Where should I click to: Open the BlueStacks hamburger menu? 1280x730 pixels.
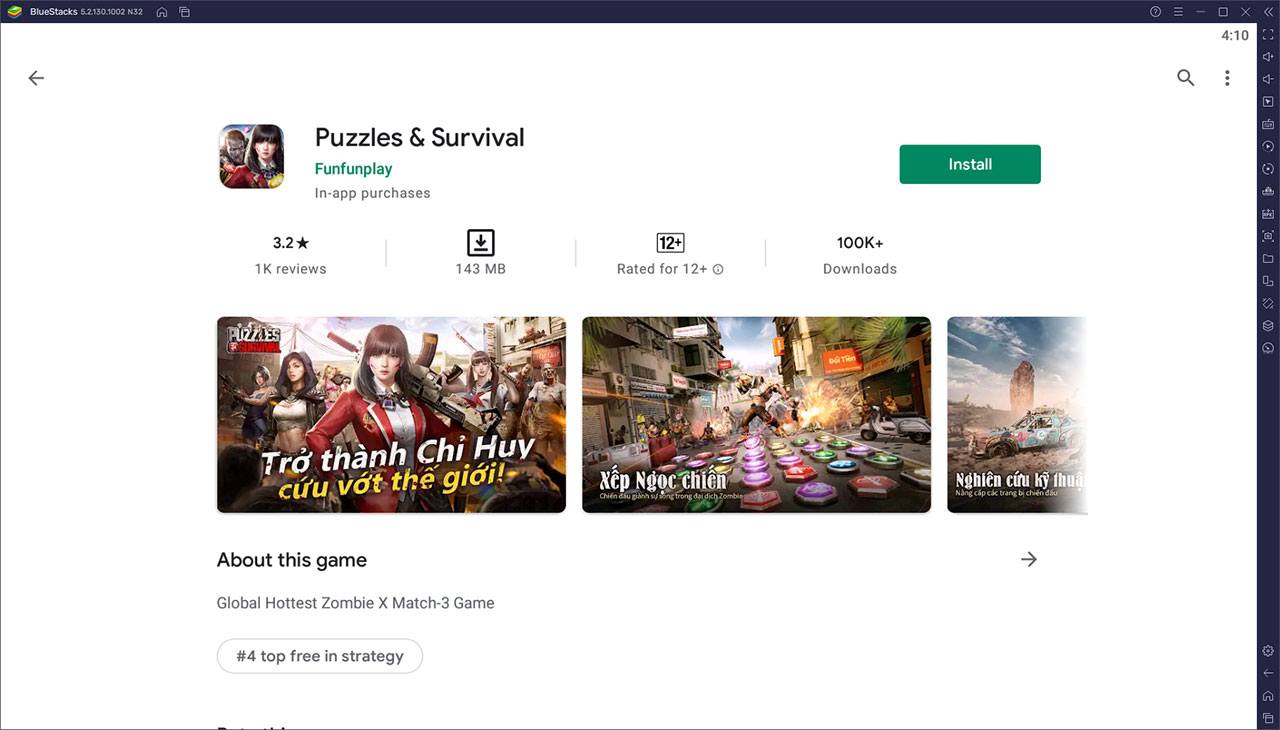click(x=1179, y=12)
